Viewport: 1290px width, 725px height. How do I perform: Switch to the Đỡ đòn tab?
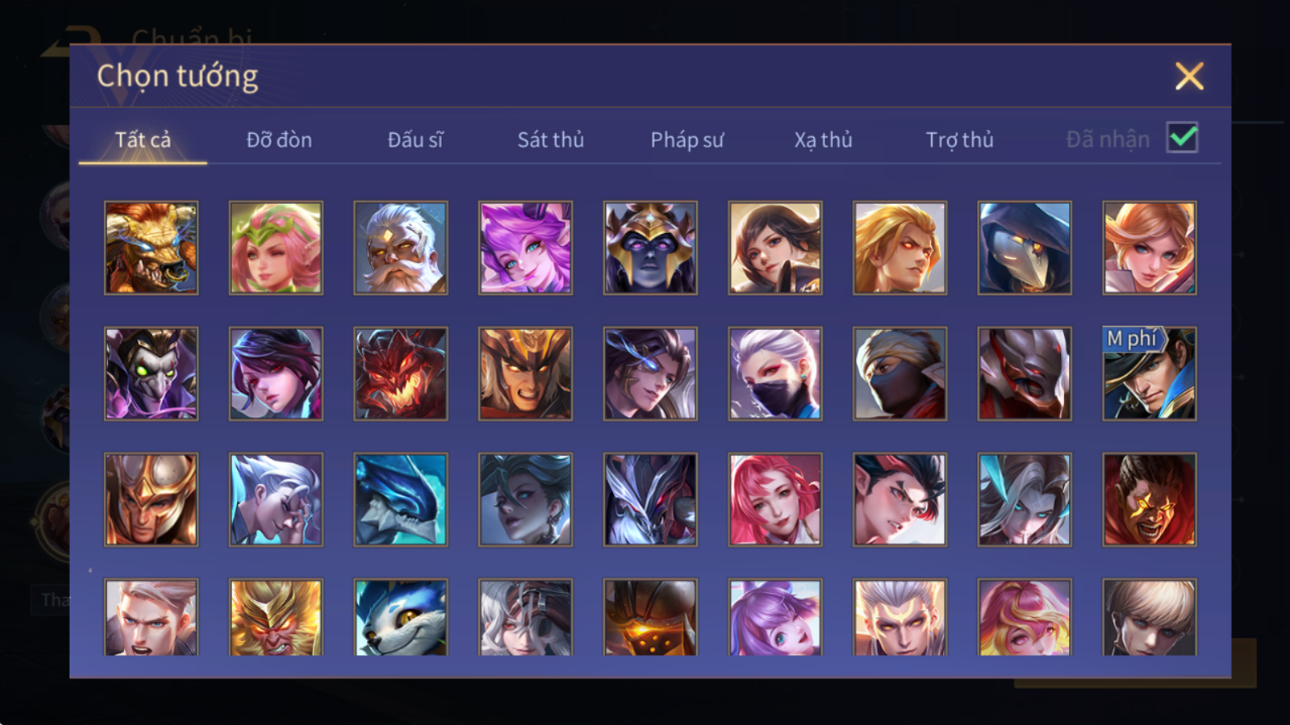[x=279, y=140]
